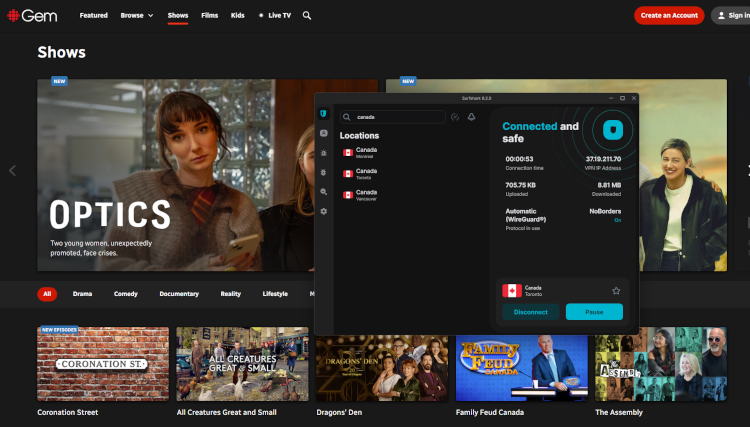Open Surfshark Search magnifier sidebar icon

[324, 192]
